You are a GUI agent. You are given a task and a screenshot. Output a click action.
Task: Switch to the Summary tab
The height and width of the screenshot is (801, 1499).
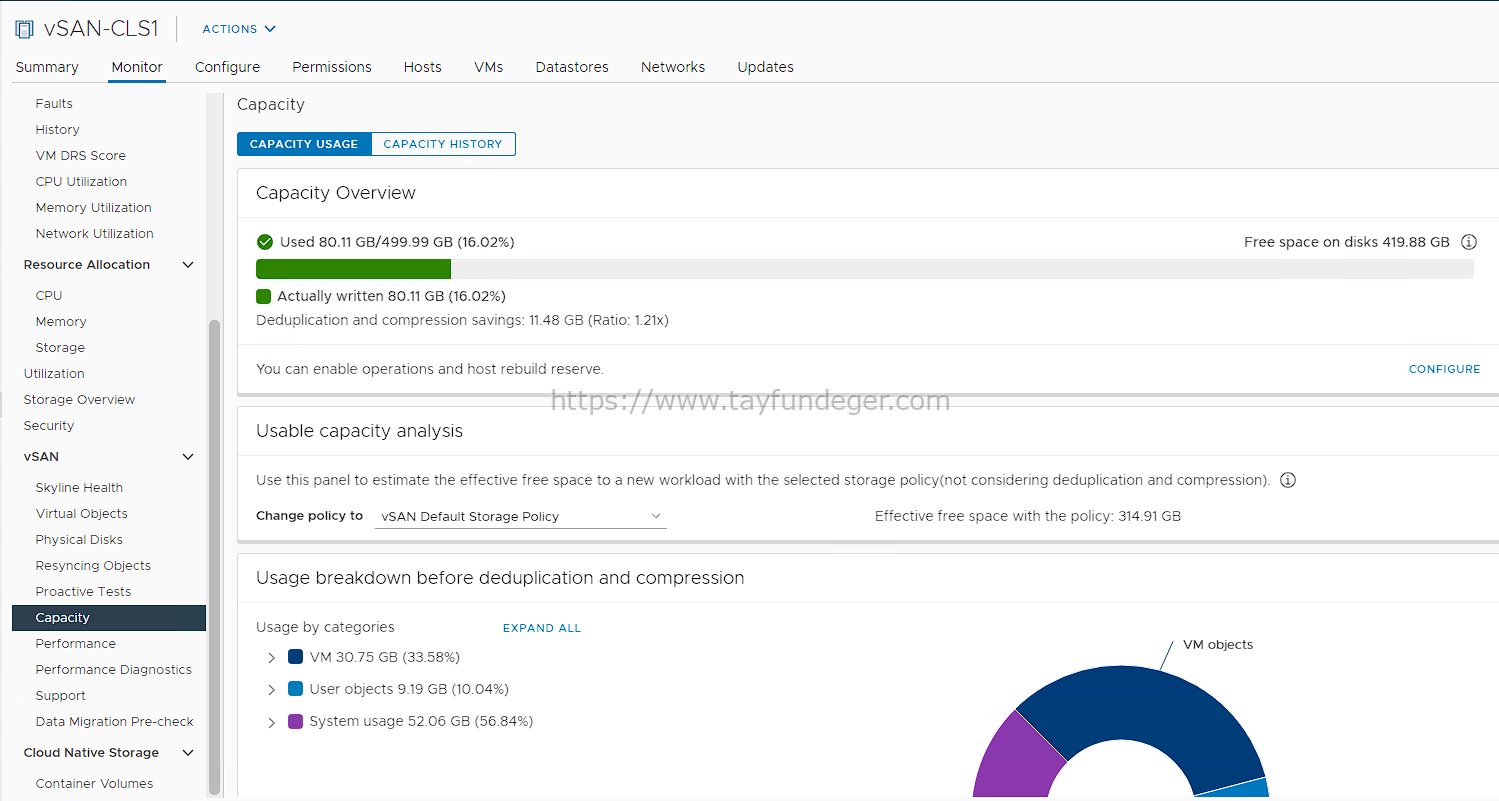pyautogui.click(x=47, y=67)
